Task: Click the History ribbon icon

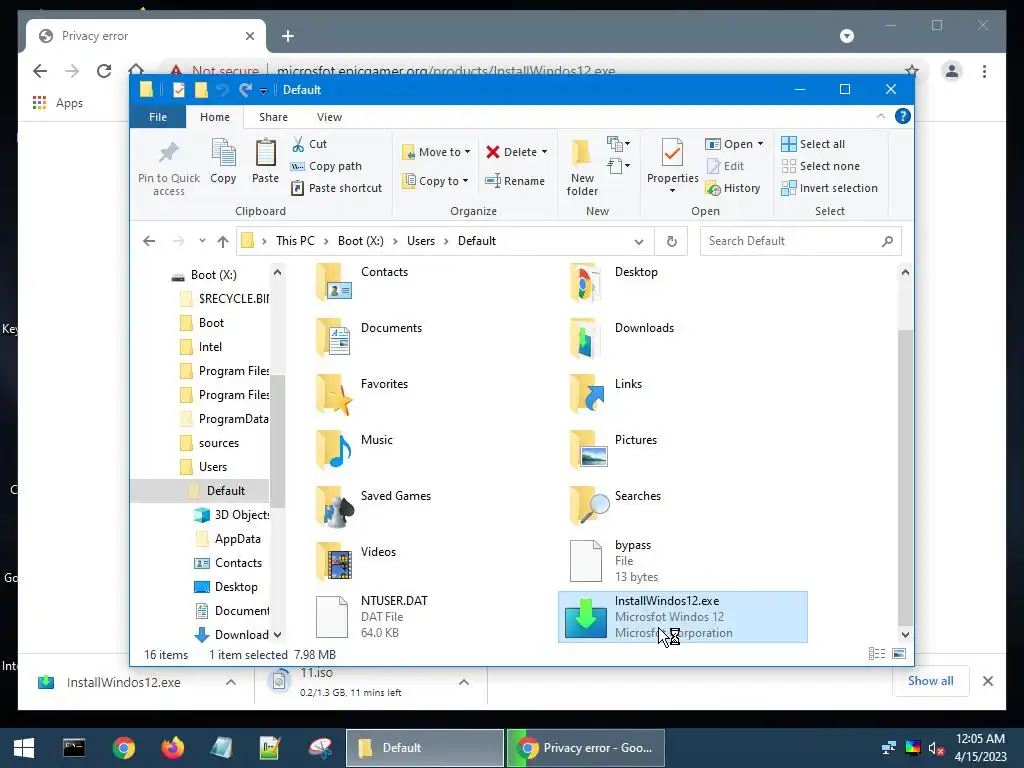Action: (733, 188)
